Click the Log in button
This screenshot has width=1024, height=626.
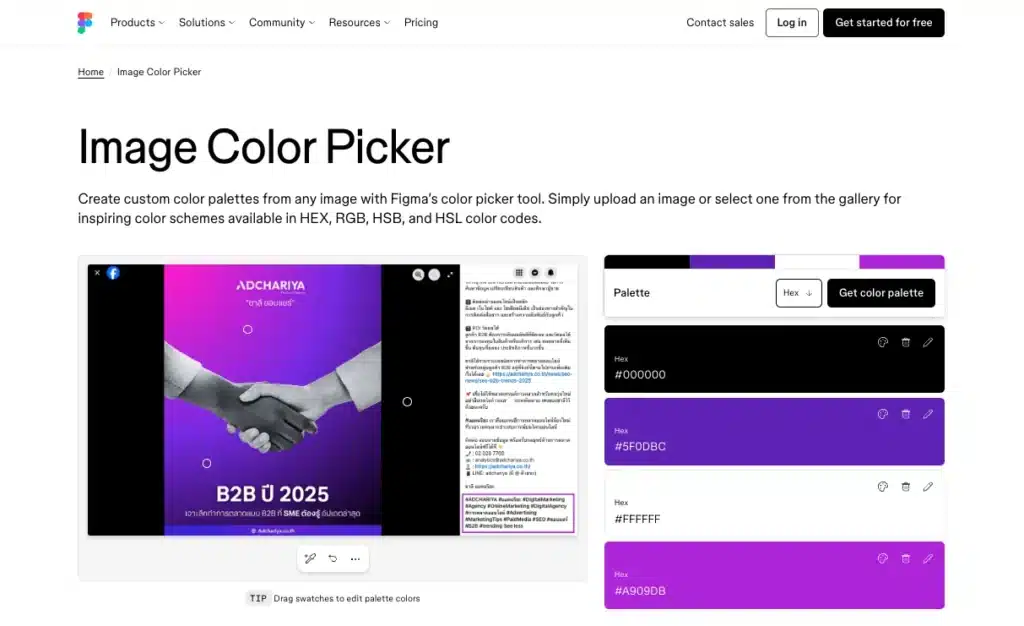click(x=791, y=23)
